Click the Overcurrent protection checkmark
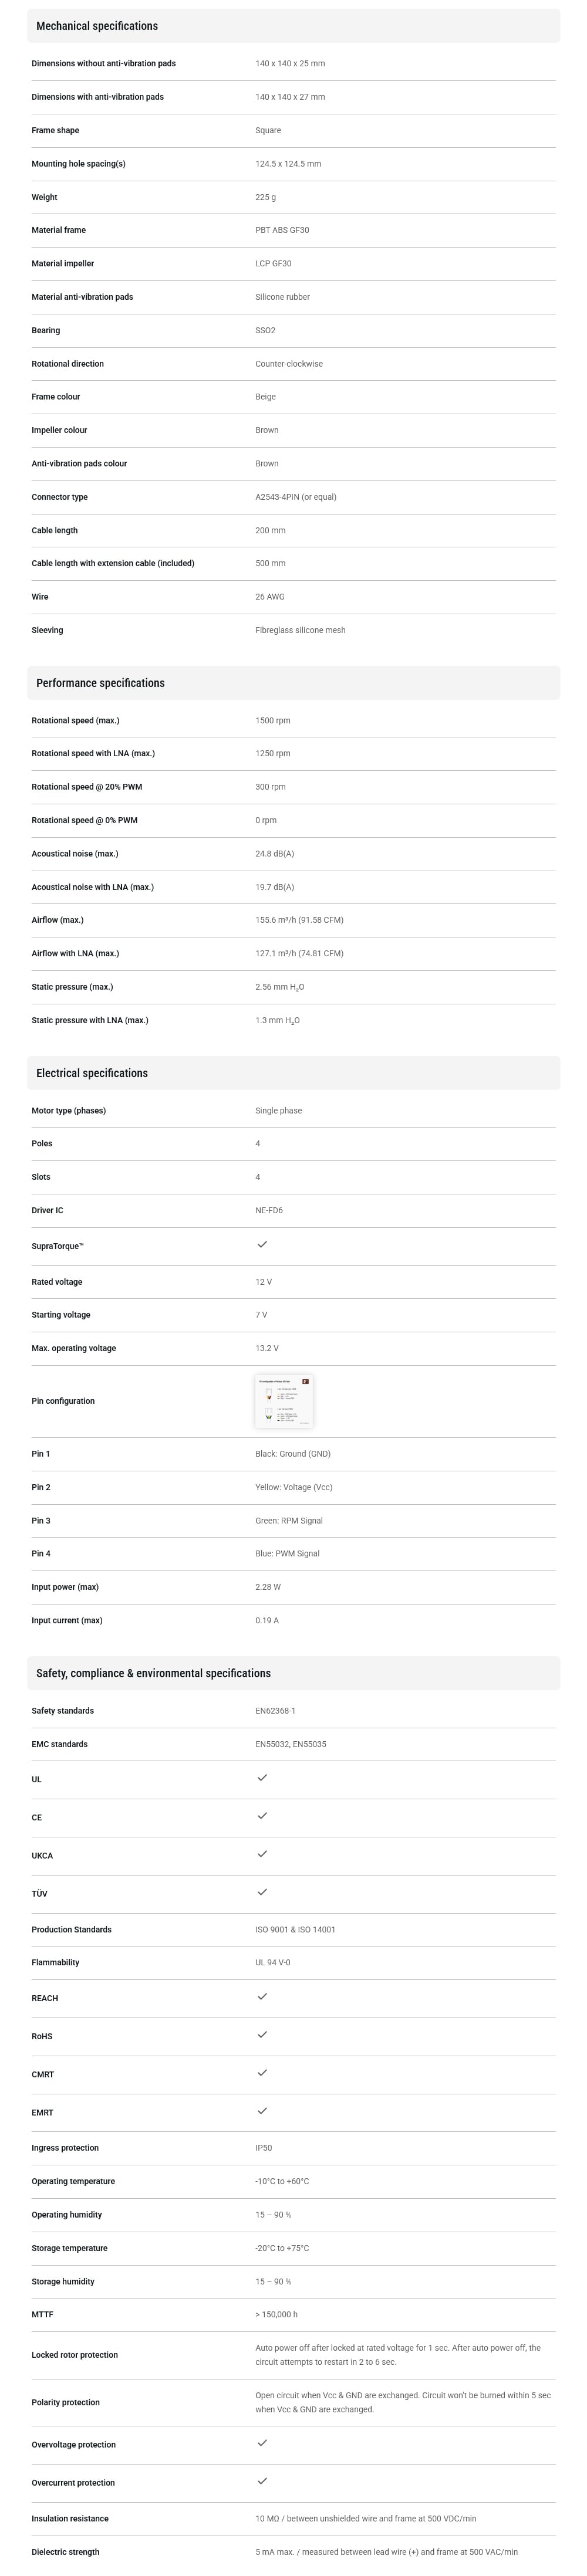This screenshot has width=587, height=2576. coord(262,2480)
